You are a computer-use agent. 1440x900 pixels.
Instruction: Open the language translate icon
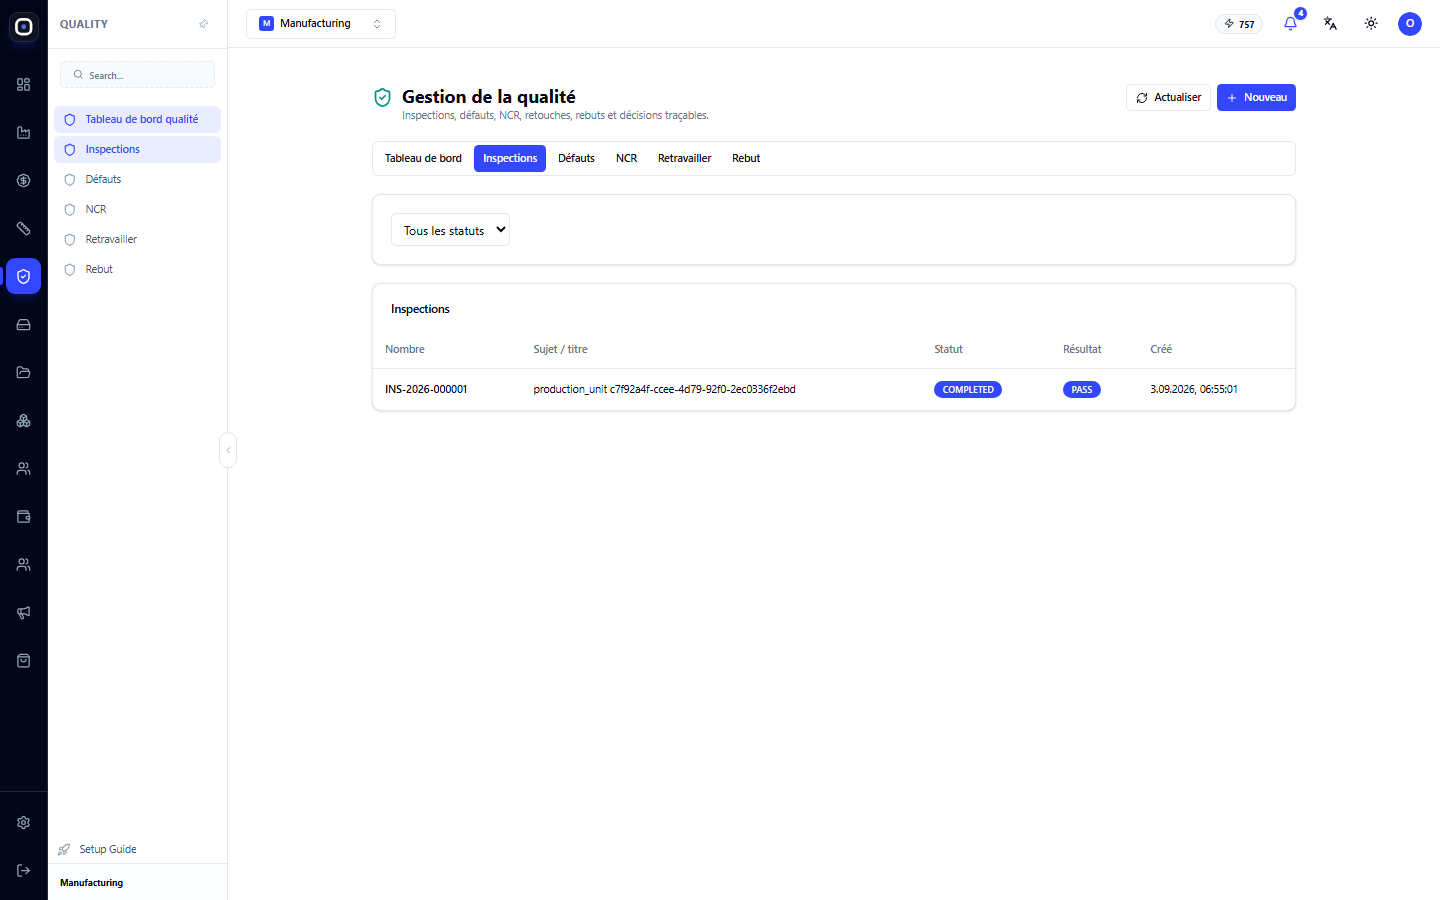[1331, 23]
